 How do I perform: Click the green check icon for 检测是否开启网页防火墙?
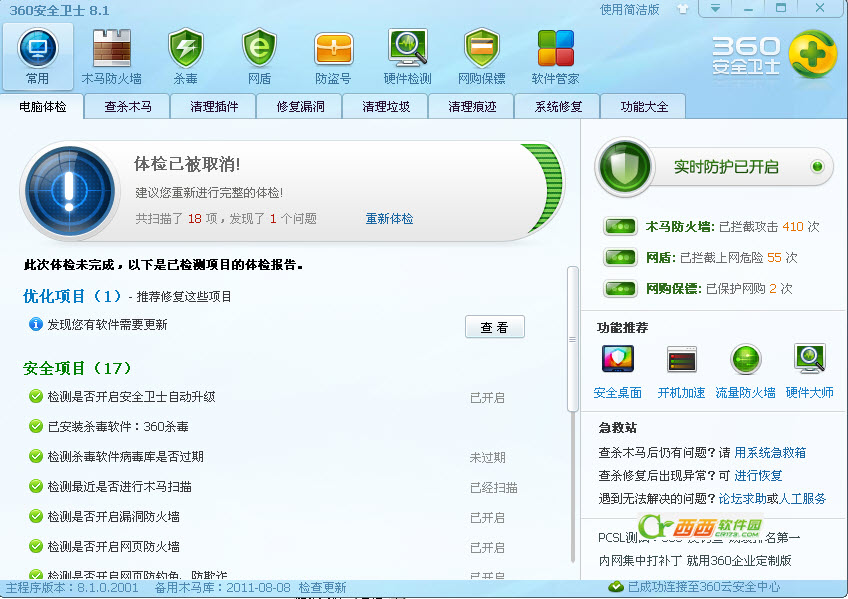pos(36,546)
